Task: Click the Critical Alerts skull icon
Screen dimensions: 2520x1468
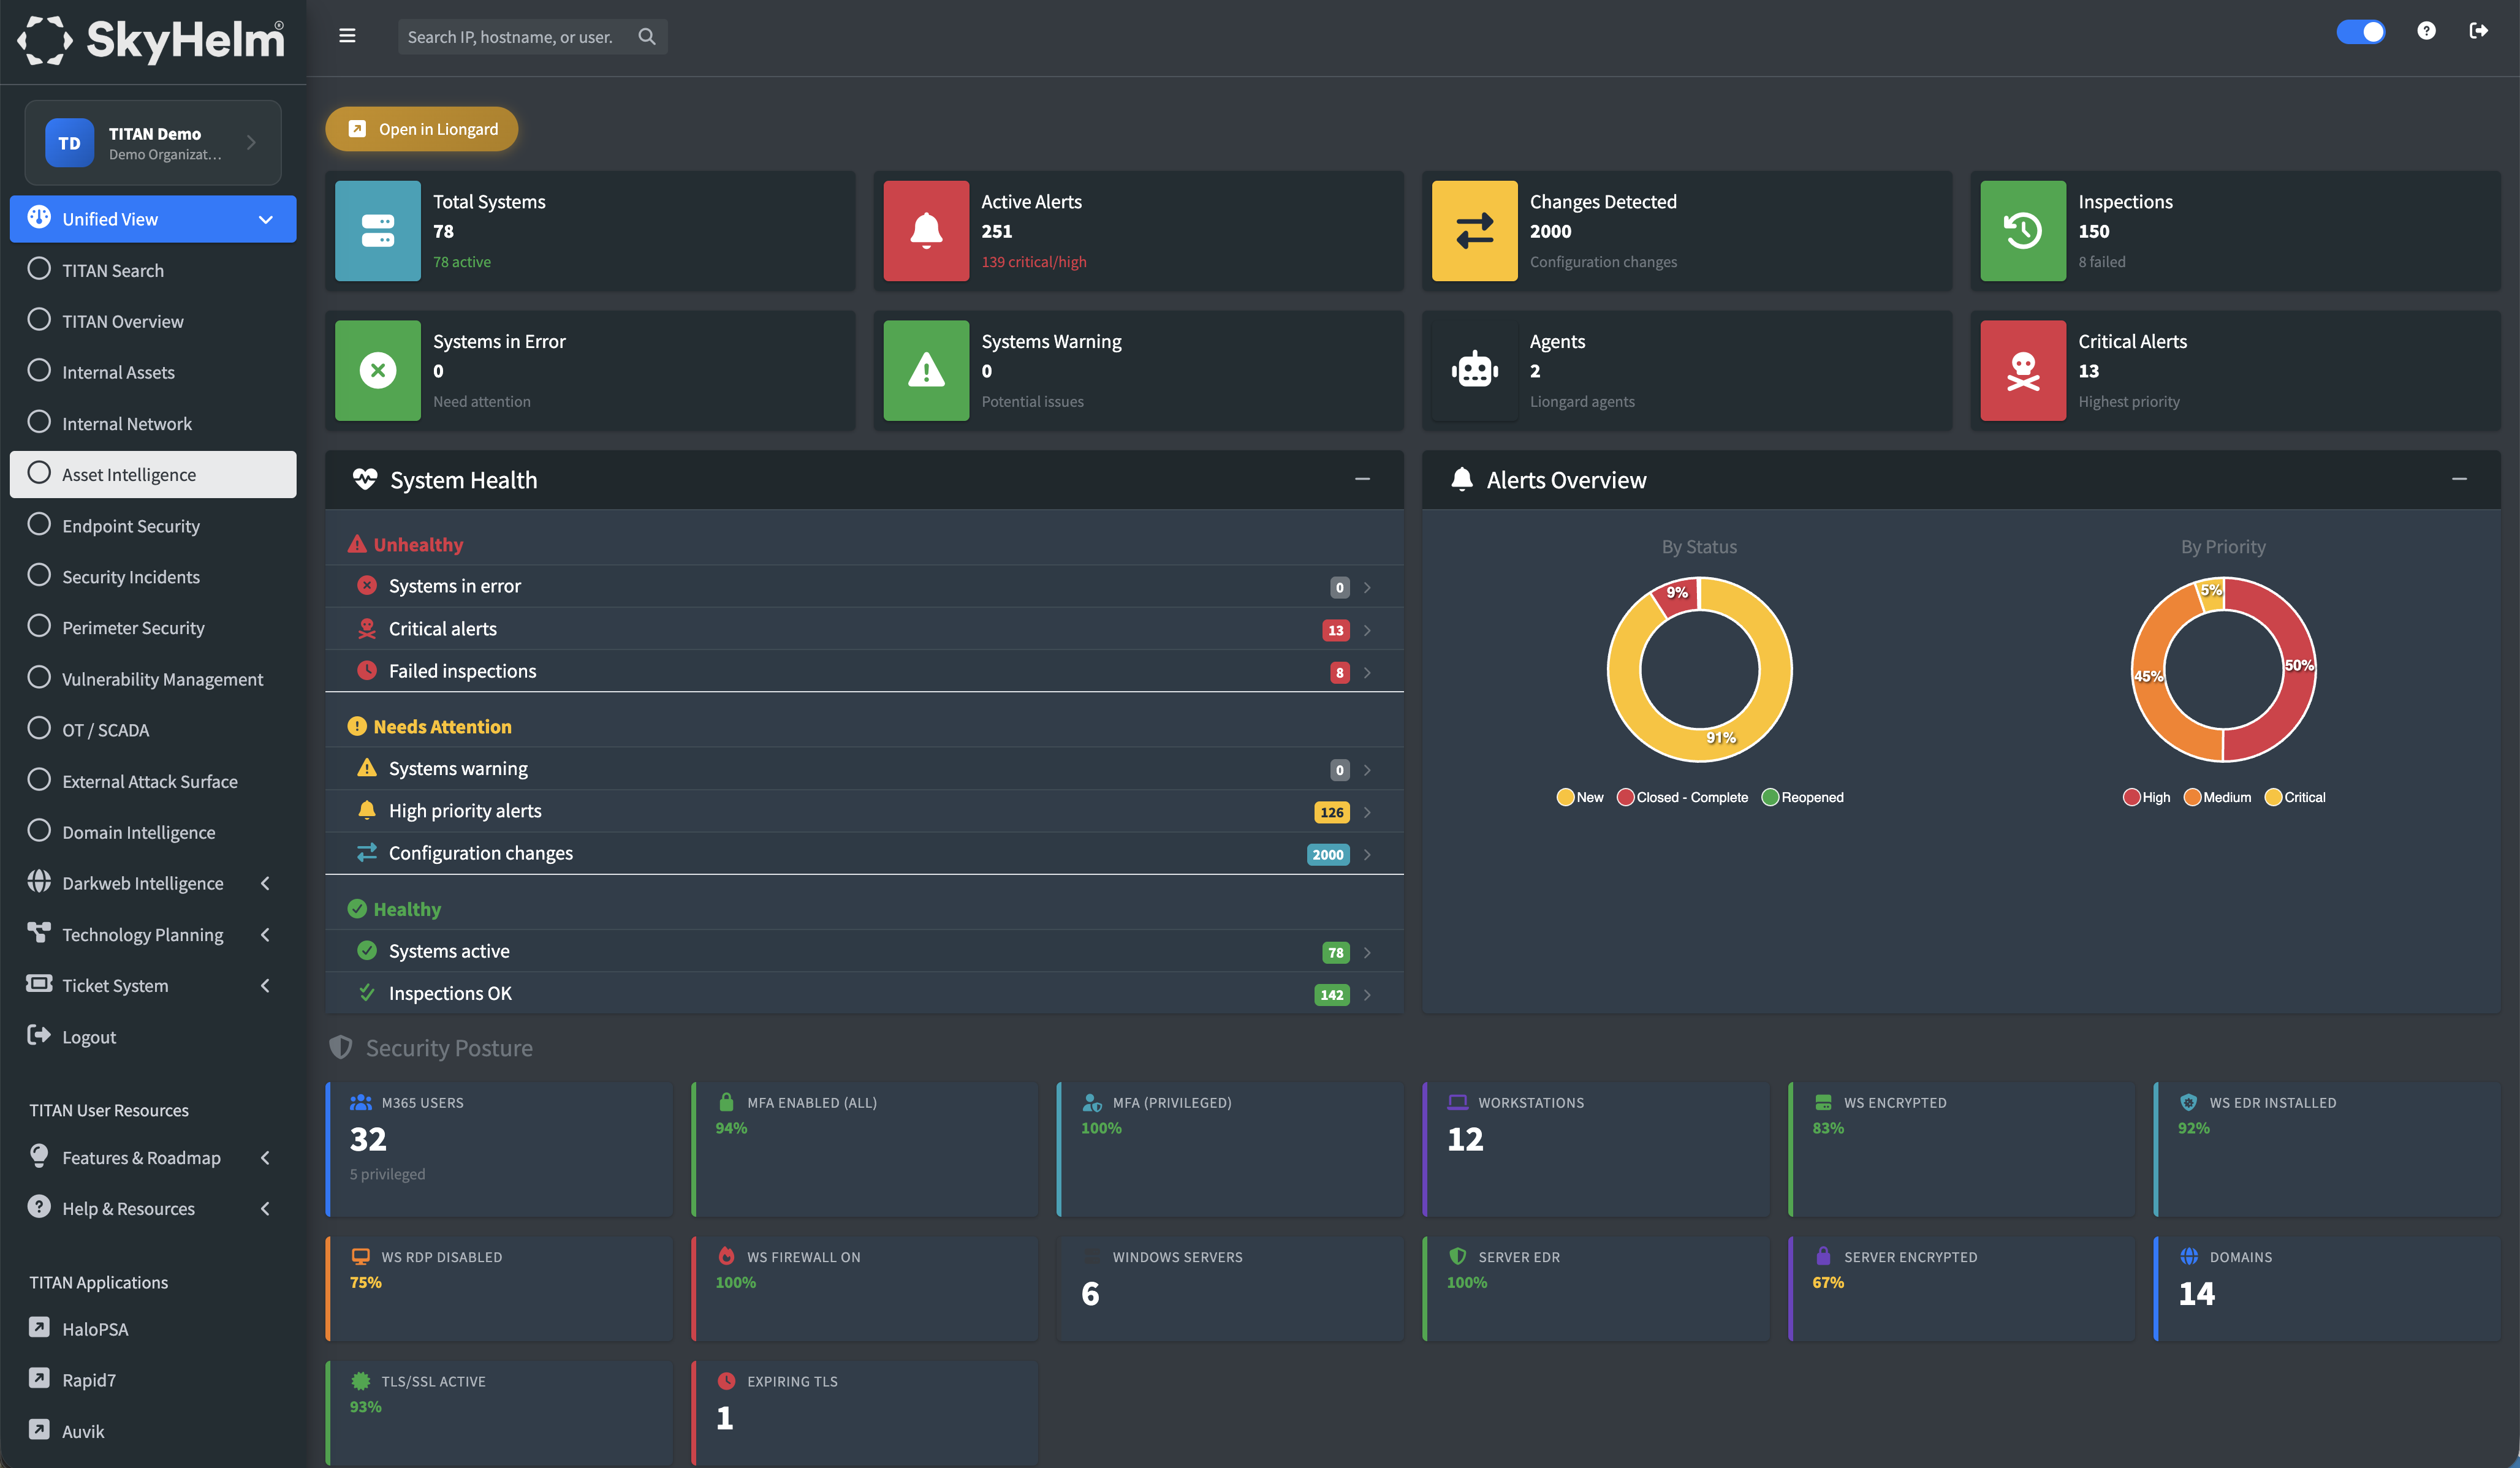Action: click(x=2023, y=371)
